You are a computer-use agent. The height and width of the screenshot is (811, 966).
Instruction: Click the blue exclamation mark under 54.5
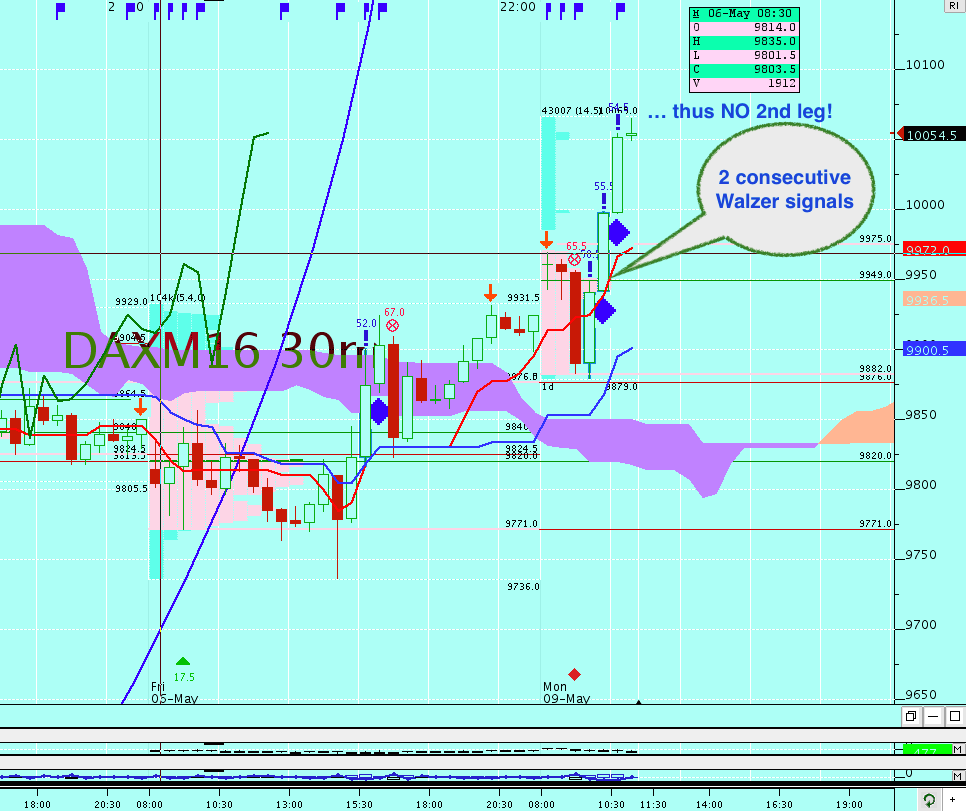tap(618, 122)
